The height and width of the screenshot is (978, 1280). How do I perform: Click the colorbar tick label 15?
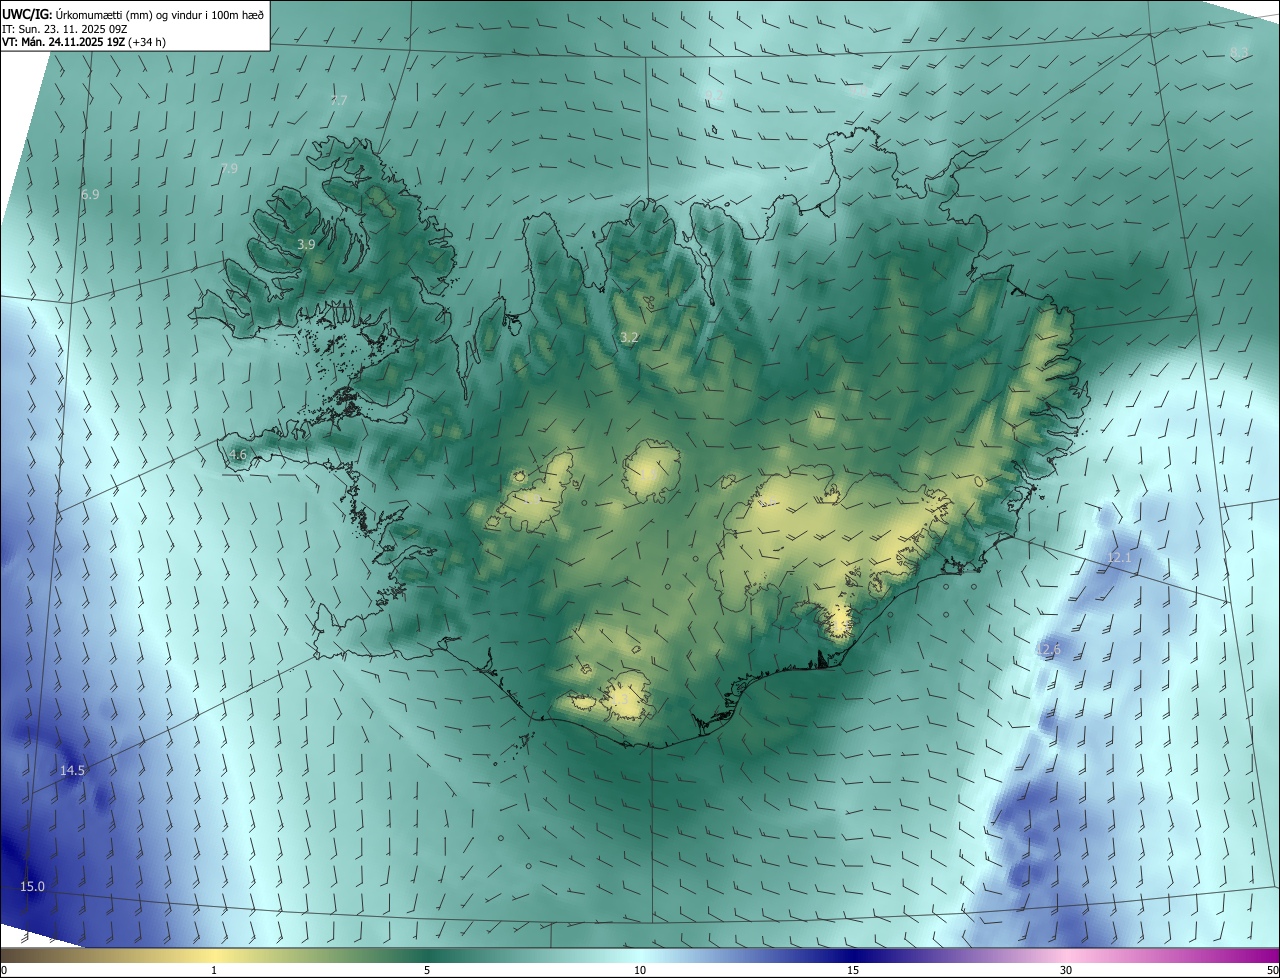coord(853,970)
